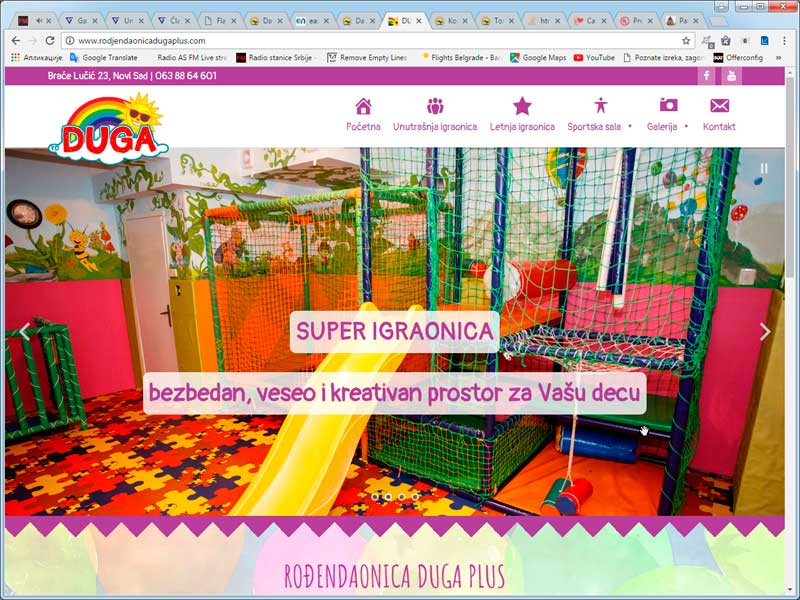Click the star icon above Letnja igraonica

click(x=522, y=106)
